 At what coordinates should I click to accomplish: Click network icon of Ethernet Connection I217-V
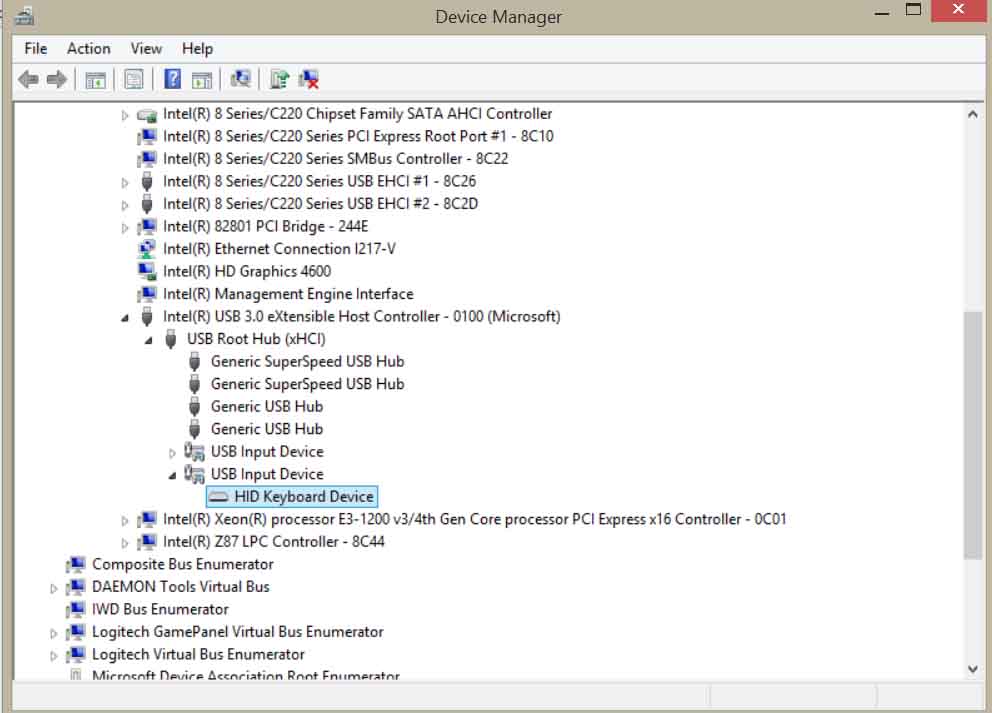[147, 249]
